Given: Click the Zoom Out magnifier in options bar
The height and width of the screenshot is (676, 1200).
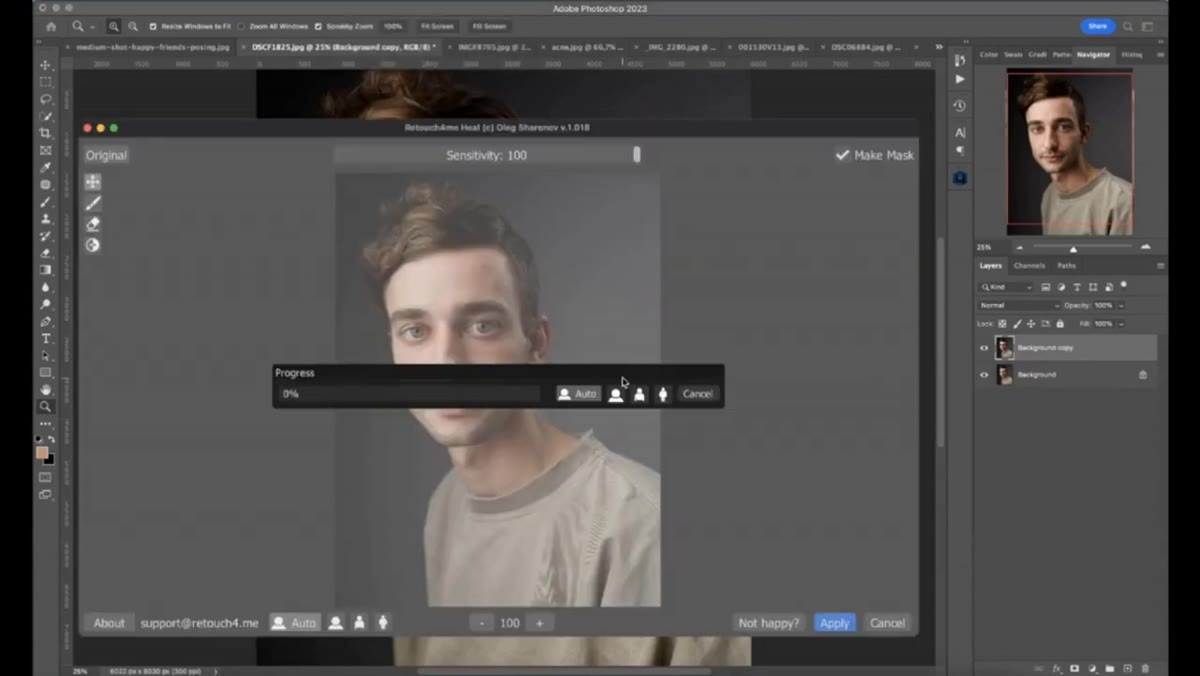Looking at the screenshot, I should coord(133,26).
